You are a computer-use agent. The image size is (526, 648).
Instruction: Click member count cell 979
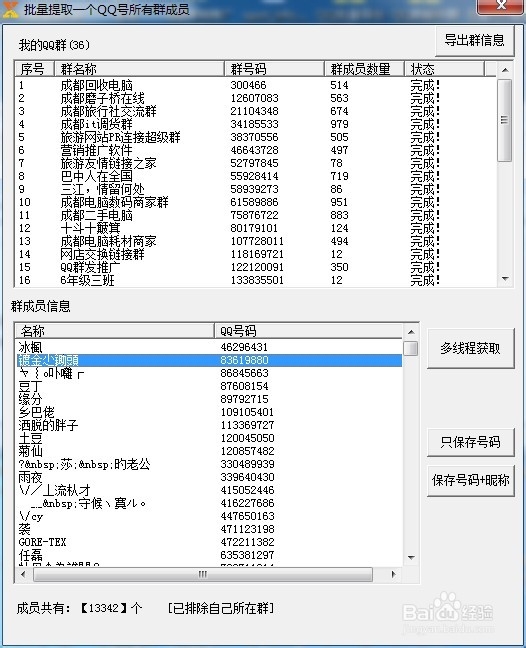(x=339, y=124)
